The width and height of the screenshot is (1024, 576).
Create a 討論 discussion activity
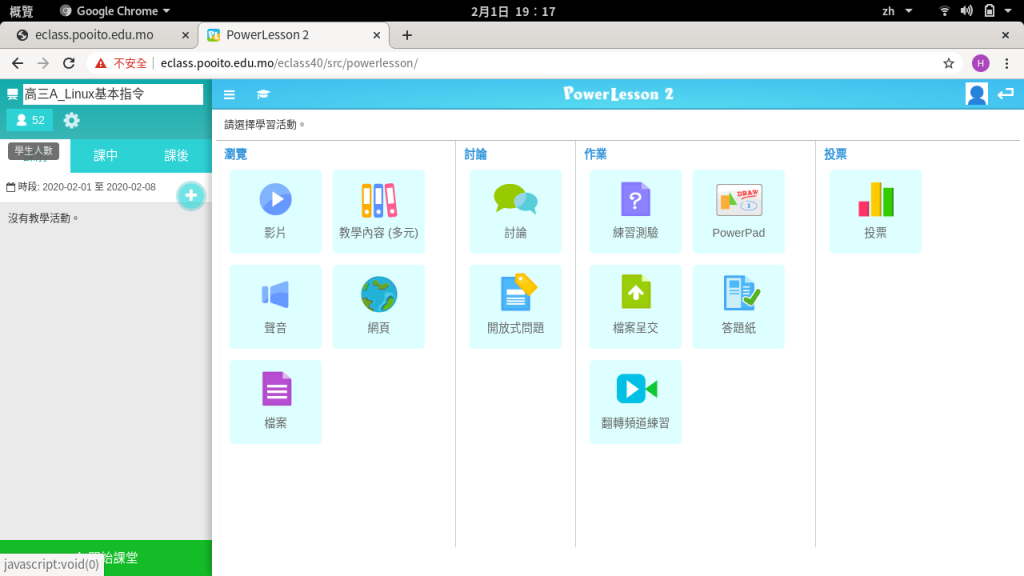click(515, 211)
